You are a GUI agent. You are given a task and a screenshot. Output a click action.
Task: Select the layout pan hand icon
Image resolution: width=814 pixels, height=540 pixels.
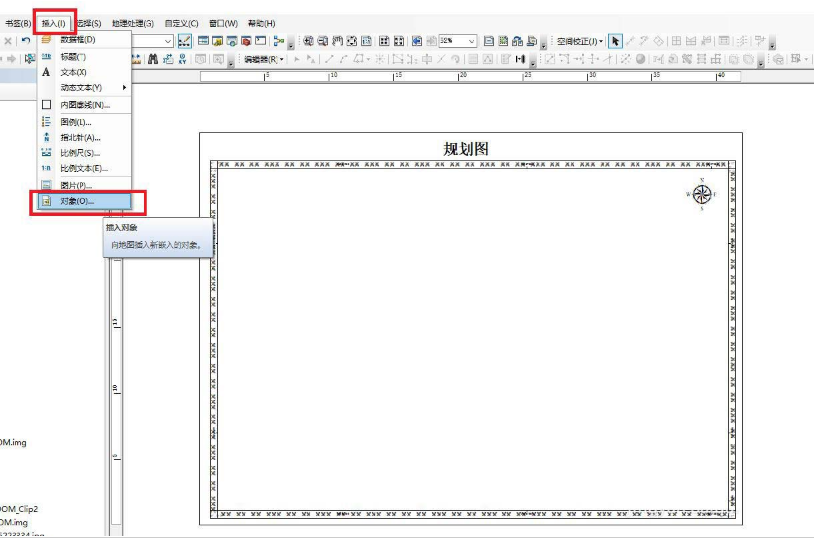click(x=337, y=41)
